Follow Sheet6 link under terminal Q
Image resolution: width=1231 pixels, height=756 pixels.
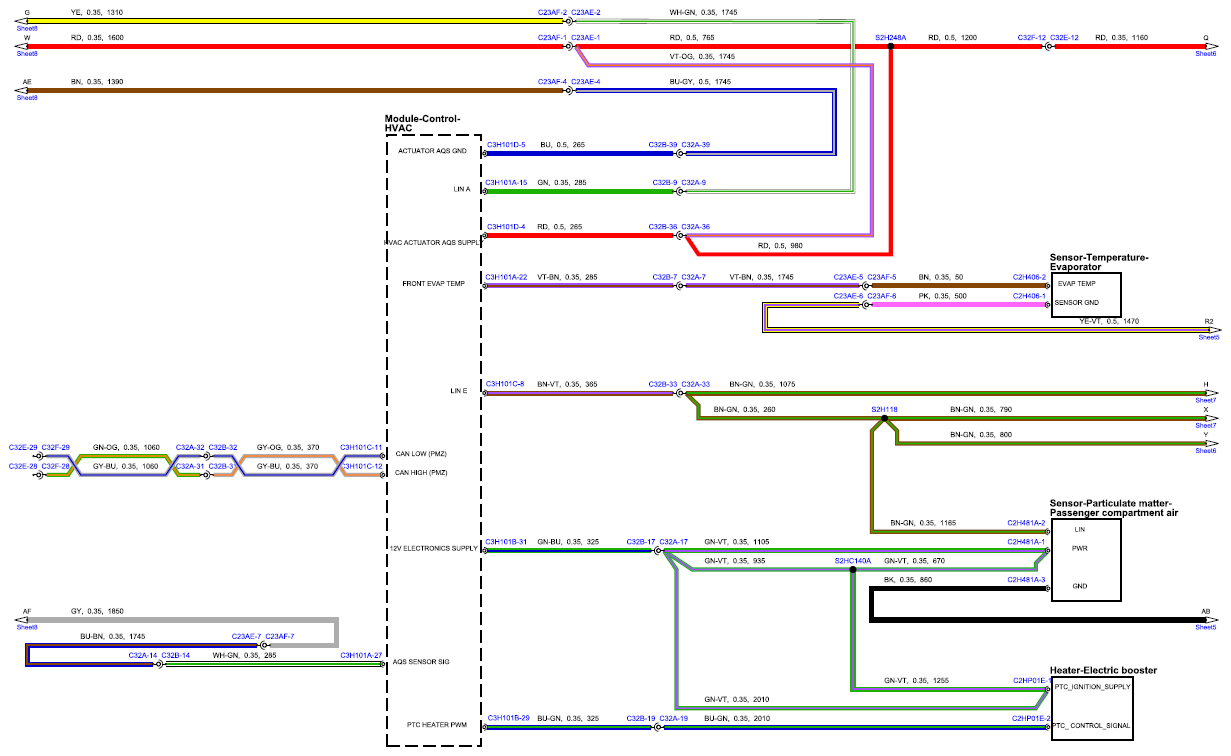tap(1206, 54)
